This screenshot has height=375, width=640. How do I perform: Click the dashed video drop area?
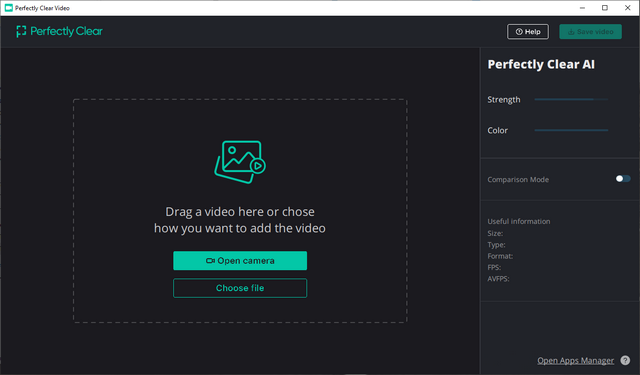point(240,211)
